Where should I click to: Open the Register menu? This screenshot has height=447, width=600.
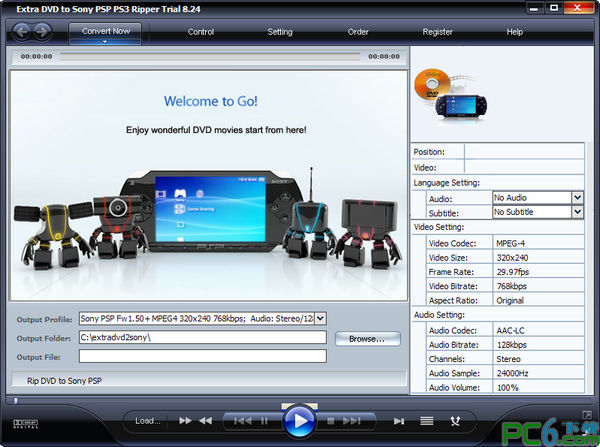pyautogui.click(x=437, y=32)
